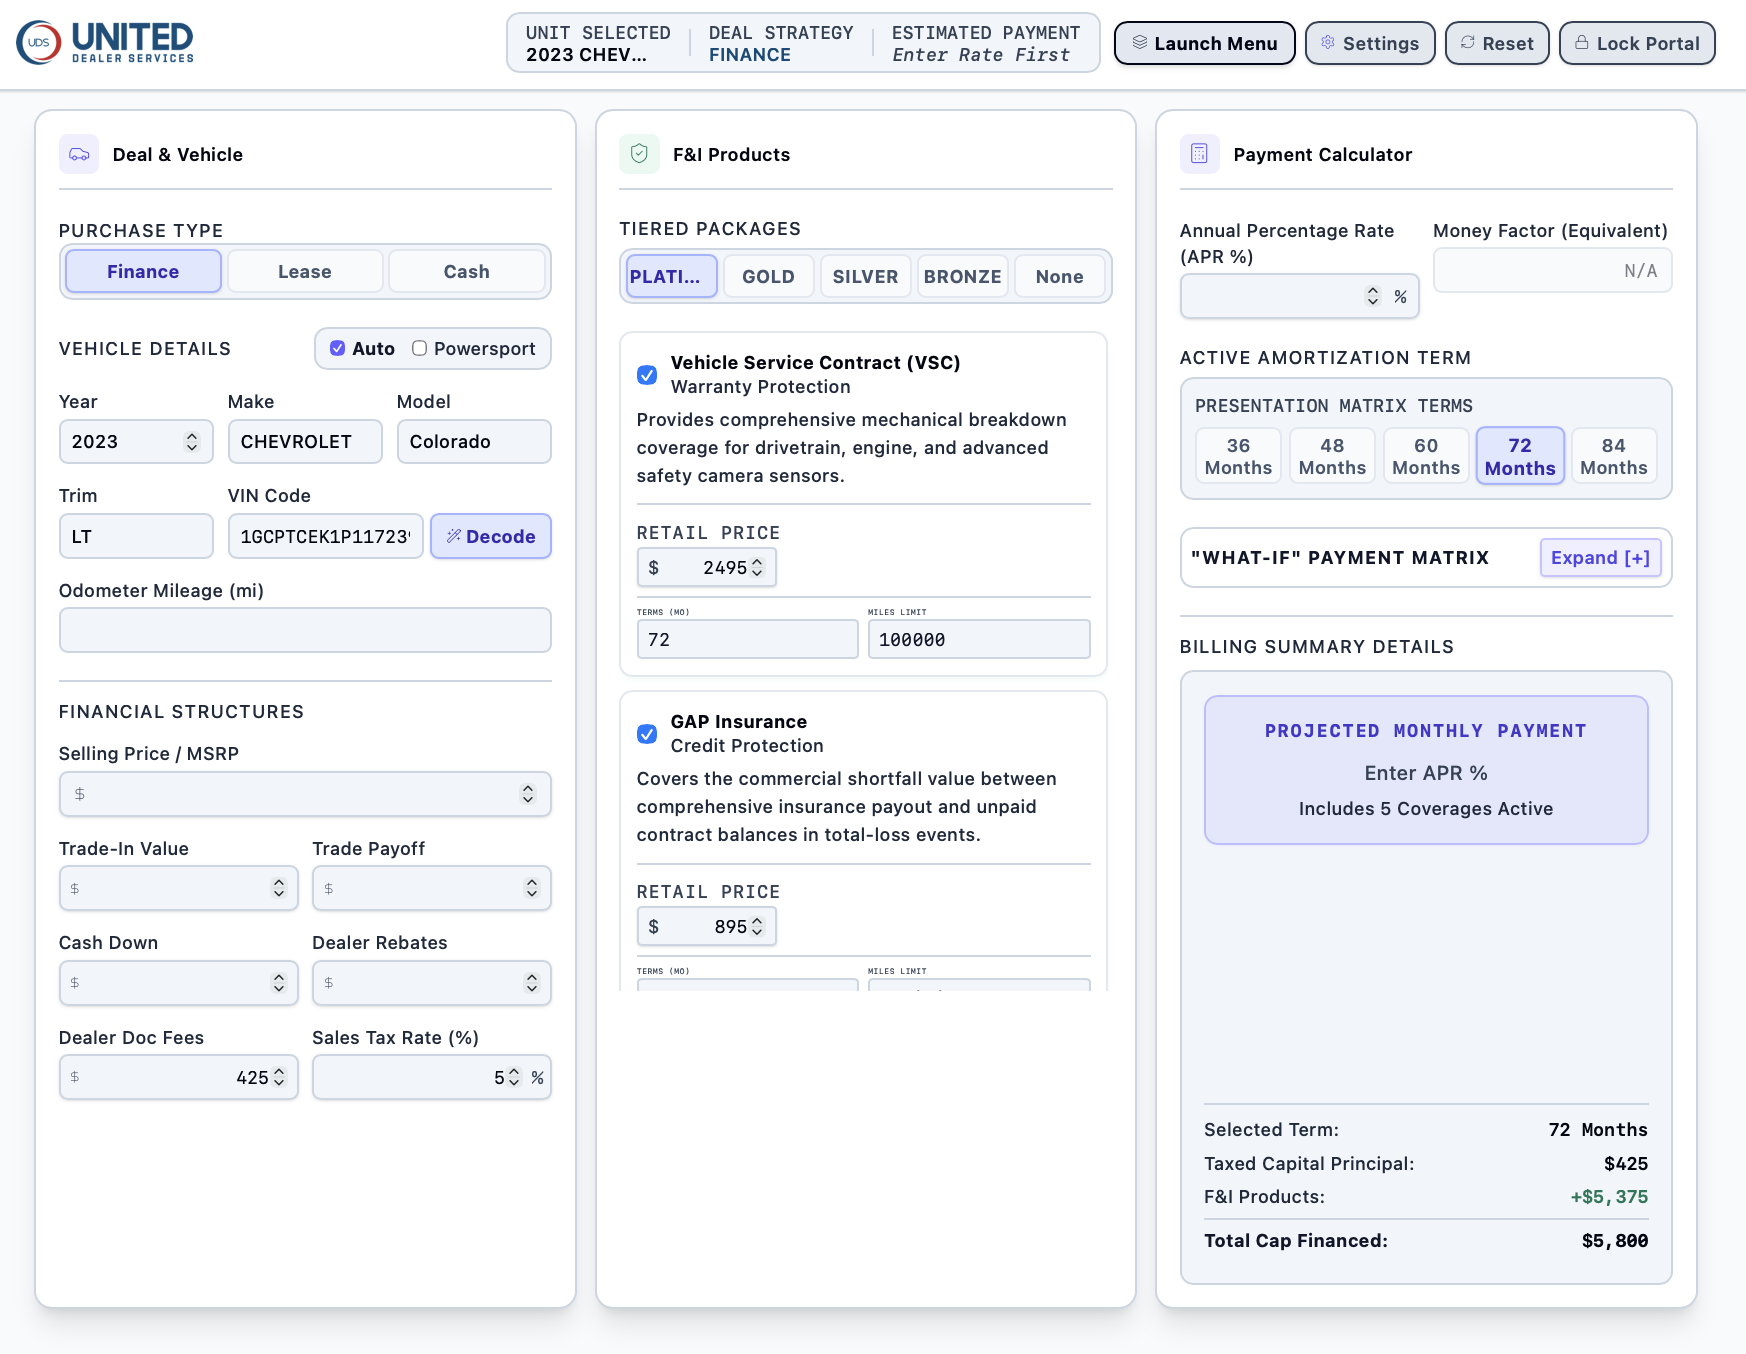Click the car icon beside Deal & Vehicle

click(x=79, y=154)
